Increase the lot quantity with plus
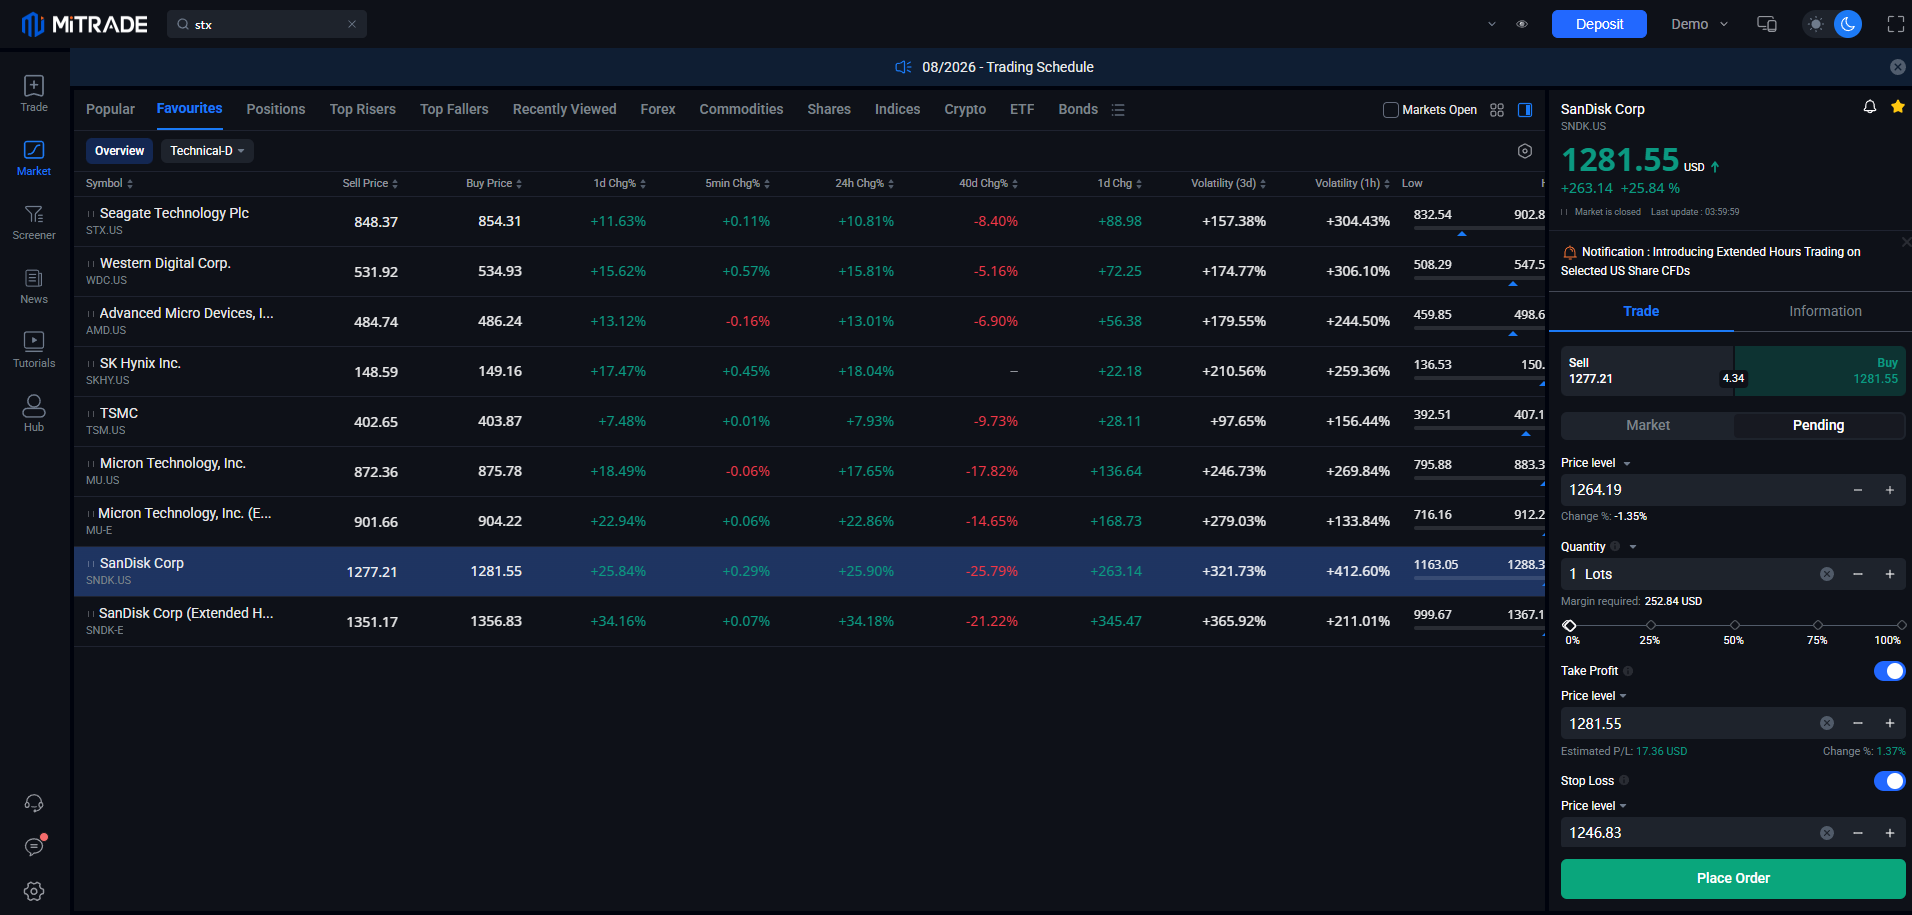 pos(1890,574)
